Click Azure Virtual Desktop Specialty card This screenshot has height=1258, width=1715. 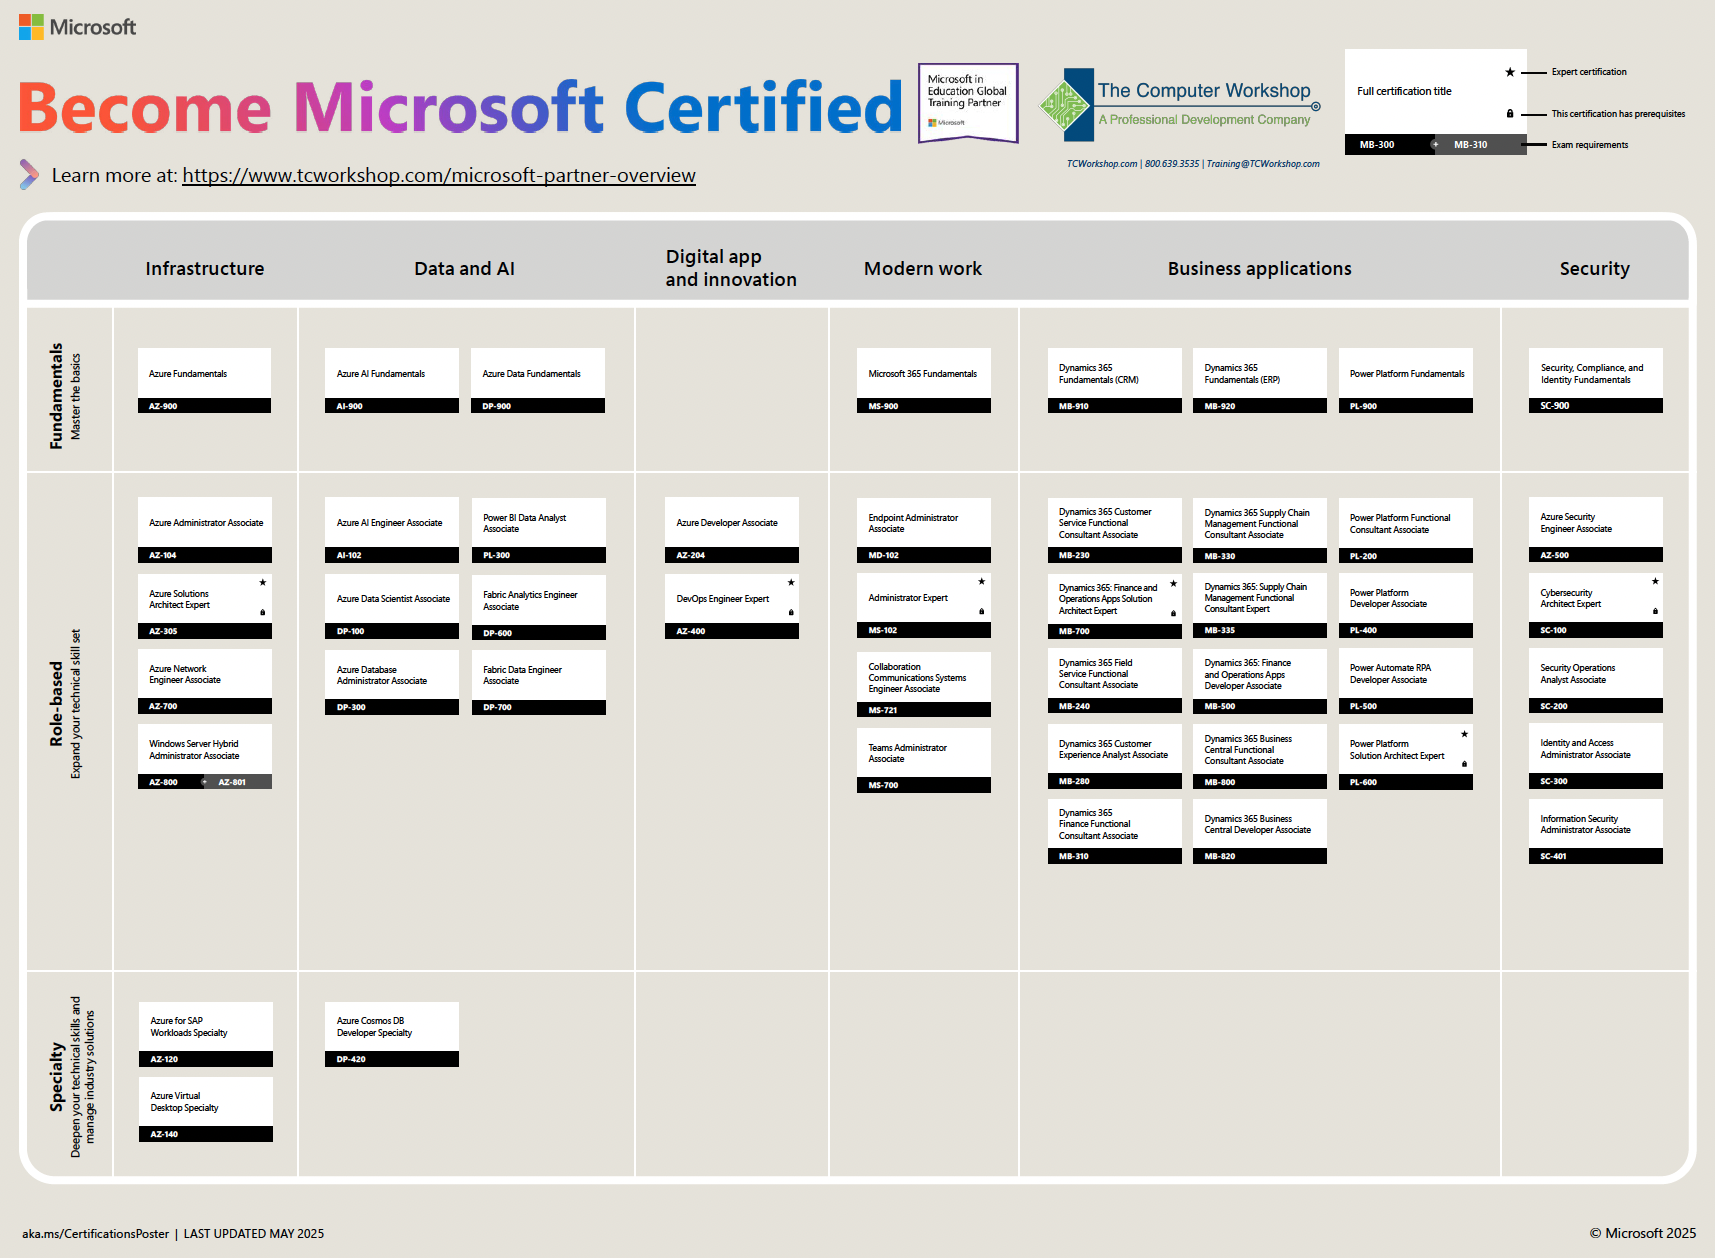pos(205,1109)
